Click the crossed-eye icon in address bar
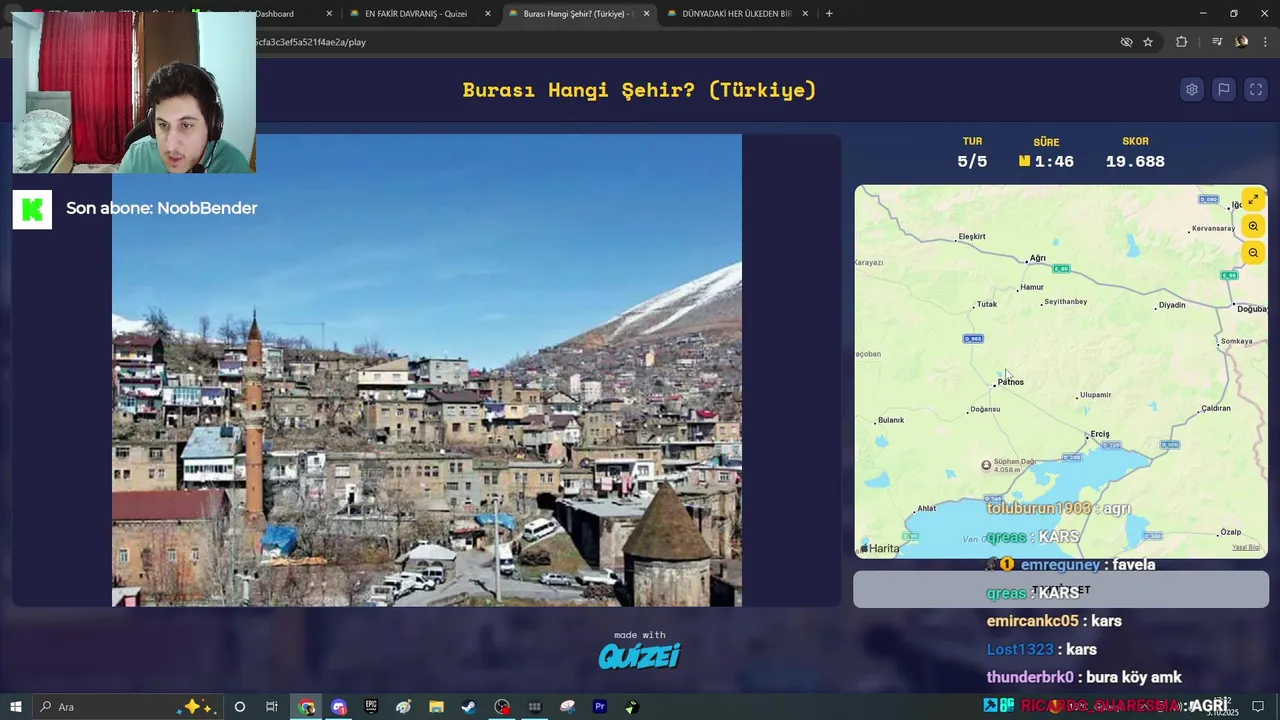The width and height of the screenshot is (1280, 720). click(x=1126, y=42)
